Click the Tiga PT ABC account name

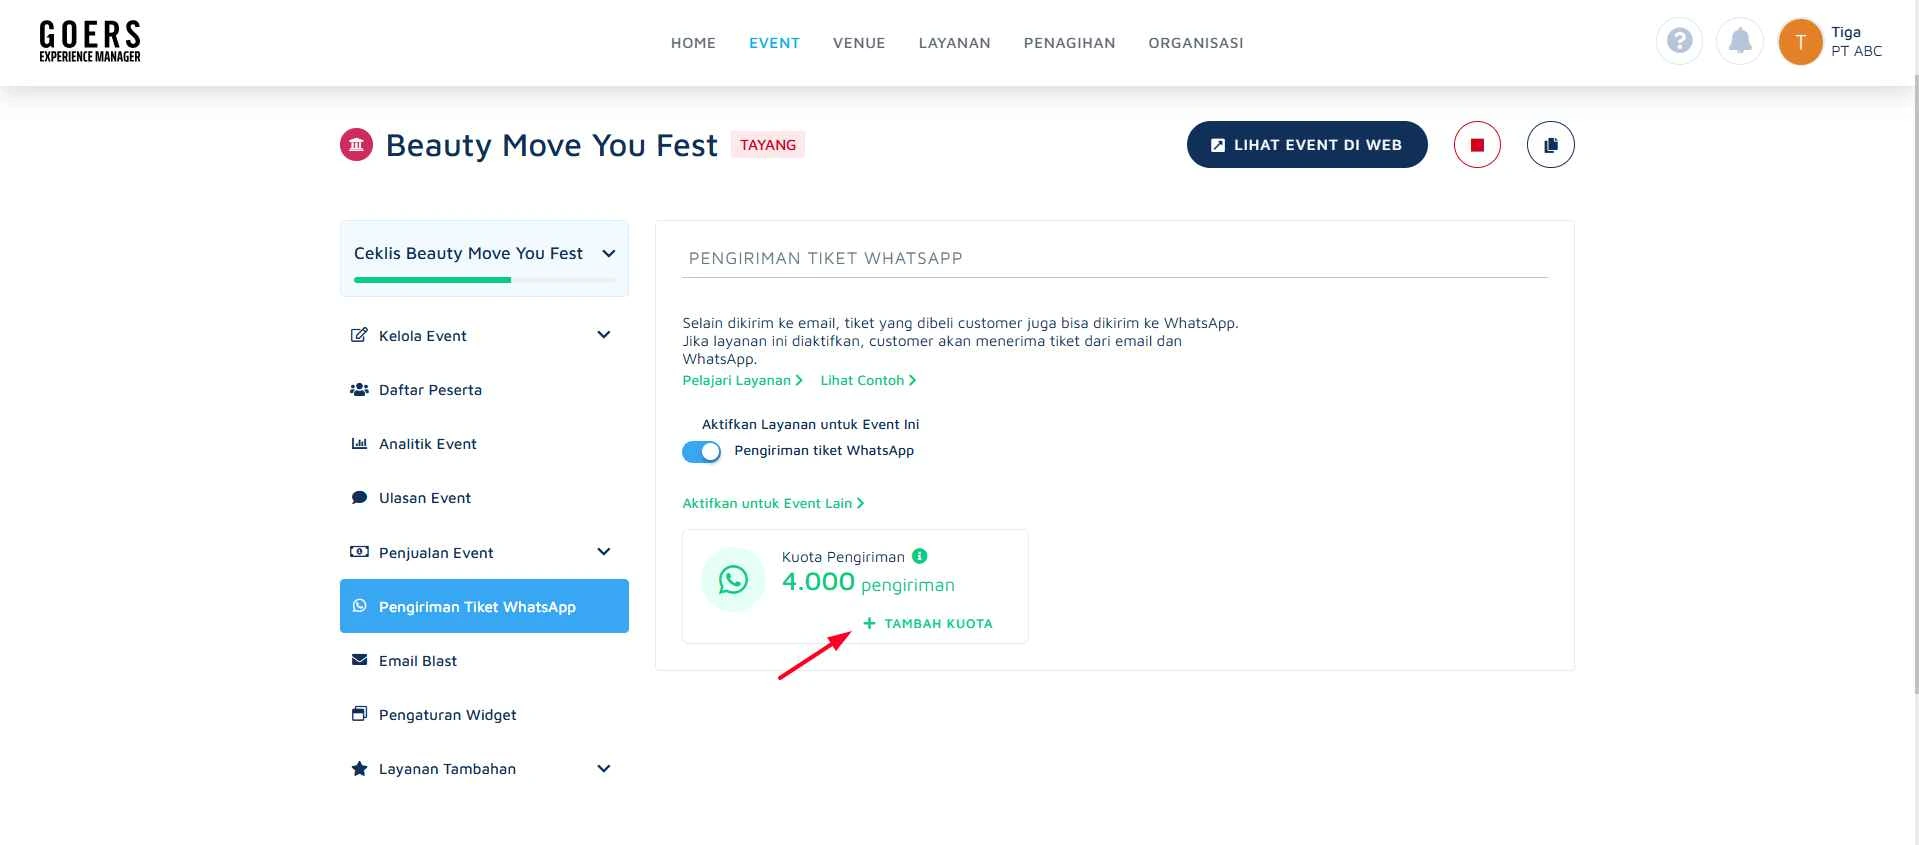pyautogui.click(x=1857, y=42)
